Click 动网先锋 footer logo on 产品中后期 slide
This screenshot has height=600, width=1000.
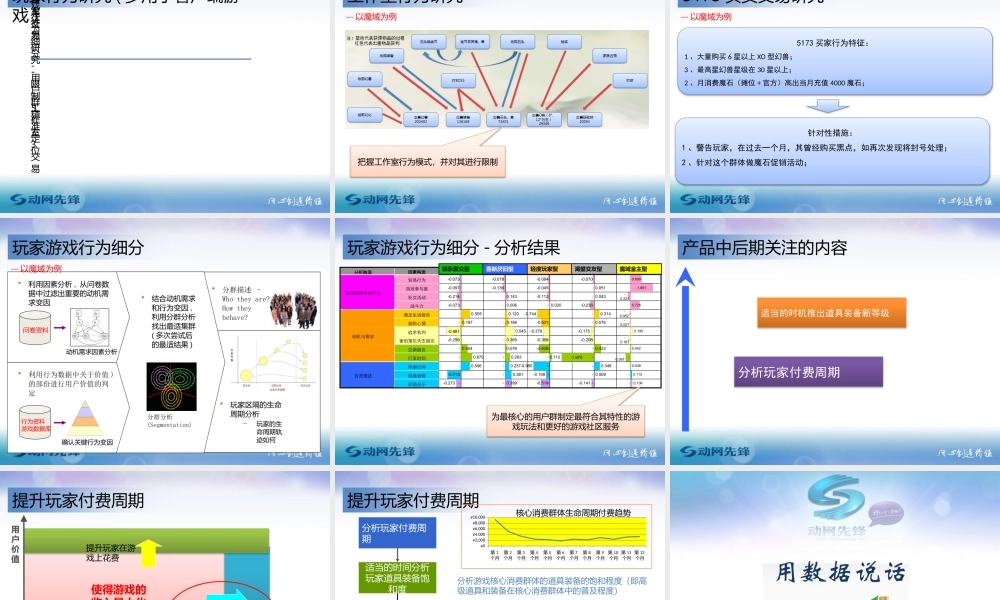point(716,451)
